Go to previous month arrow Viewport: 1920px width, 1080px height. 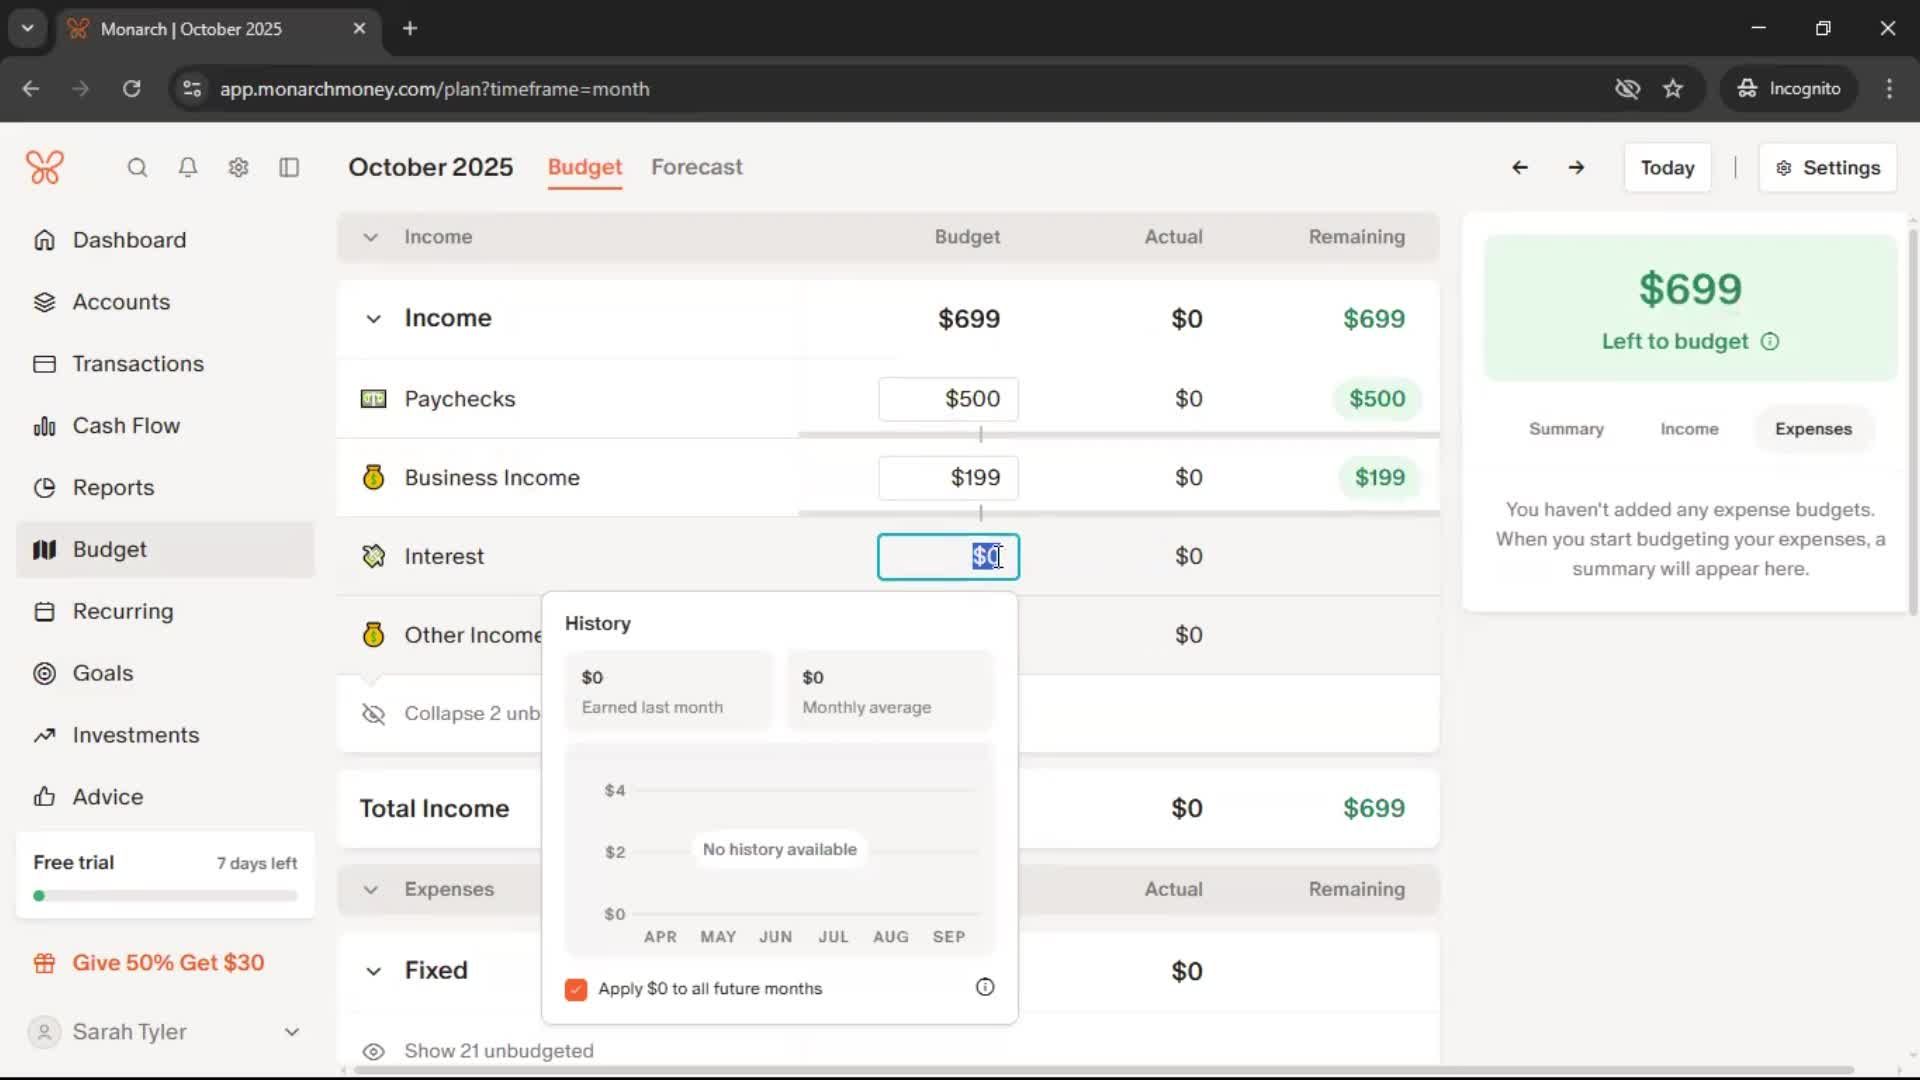(x=1520, y=167)
